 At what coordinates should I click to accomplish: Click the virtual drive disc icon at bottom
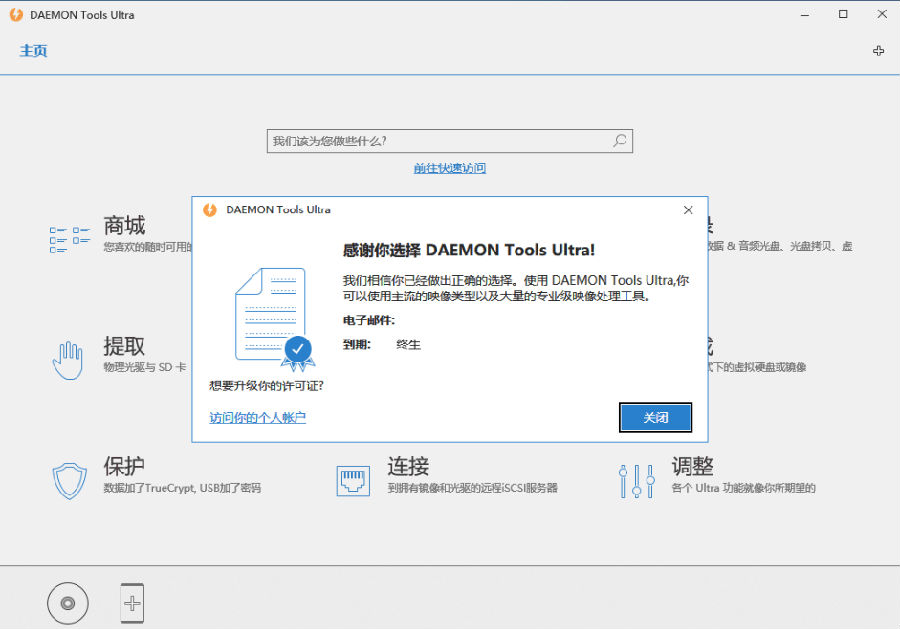(x=67, y=602)
